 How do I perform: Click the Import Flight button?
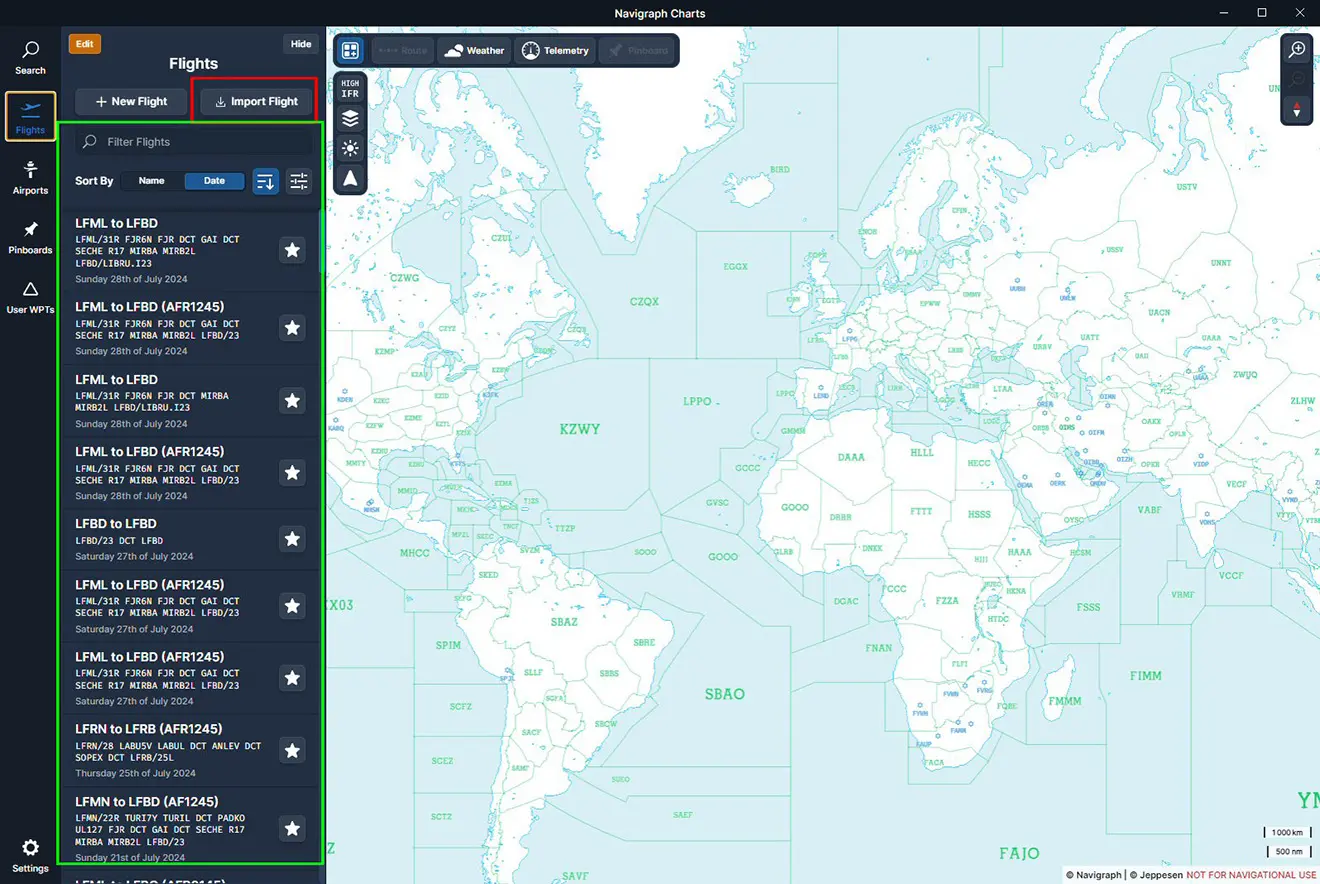pyautogui.click(x=256, y=101)
